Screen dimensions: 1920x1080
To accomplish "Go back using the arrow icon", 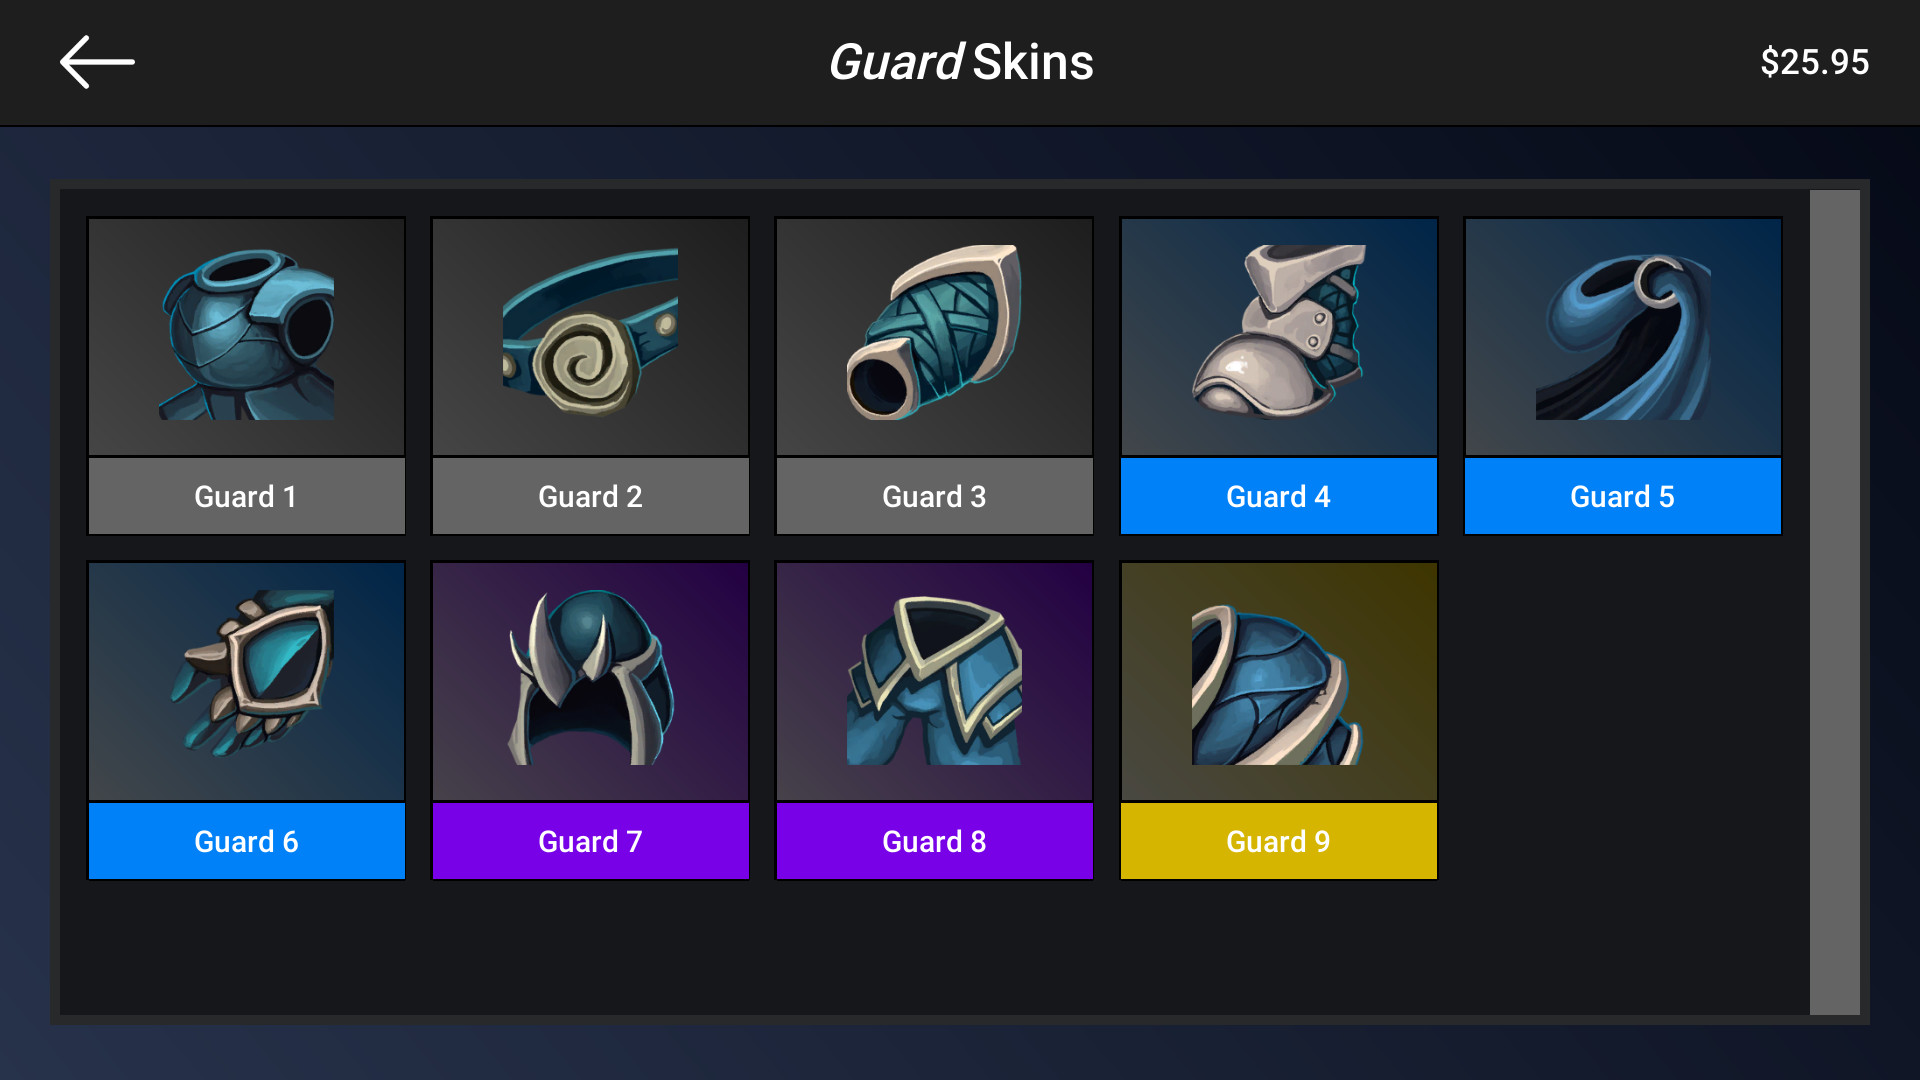I will [x=97, y=62].
